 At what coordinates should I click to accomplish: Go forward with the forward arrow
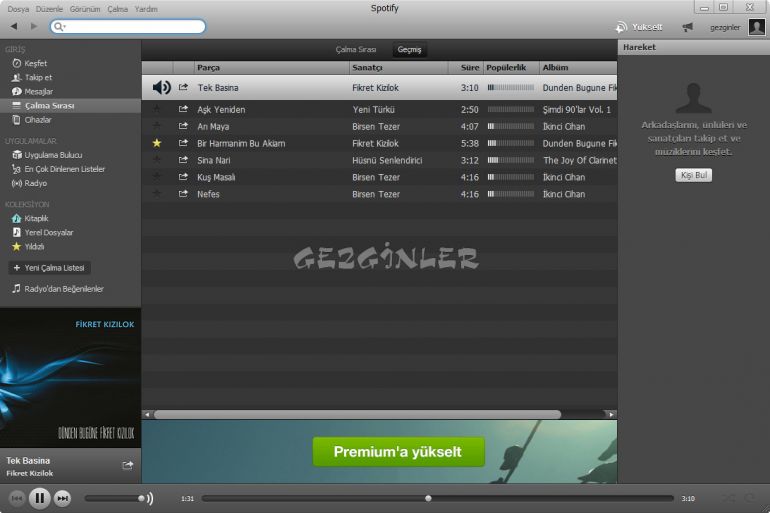coord(33,26)
